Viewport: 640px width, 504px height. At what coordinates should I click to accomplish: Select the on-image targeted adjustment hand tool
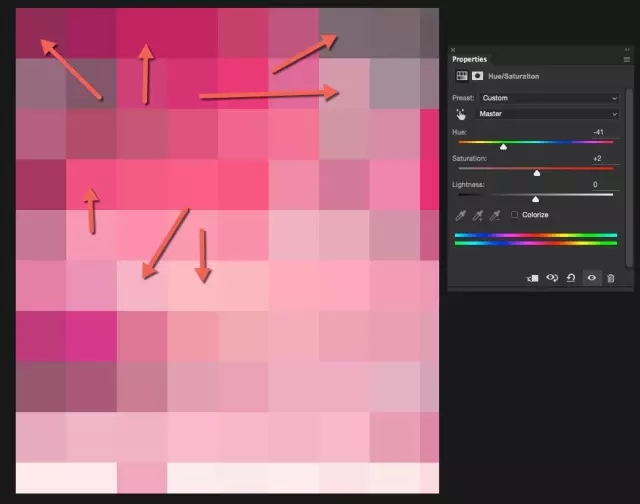point(461,114)
